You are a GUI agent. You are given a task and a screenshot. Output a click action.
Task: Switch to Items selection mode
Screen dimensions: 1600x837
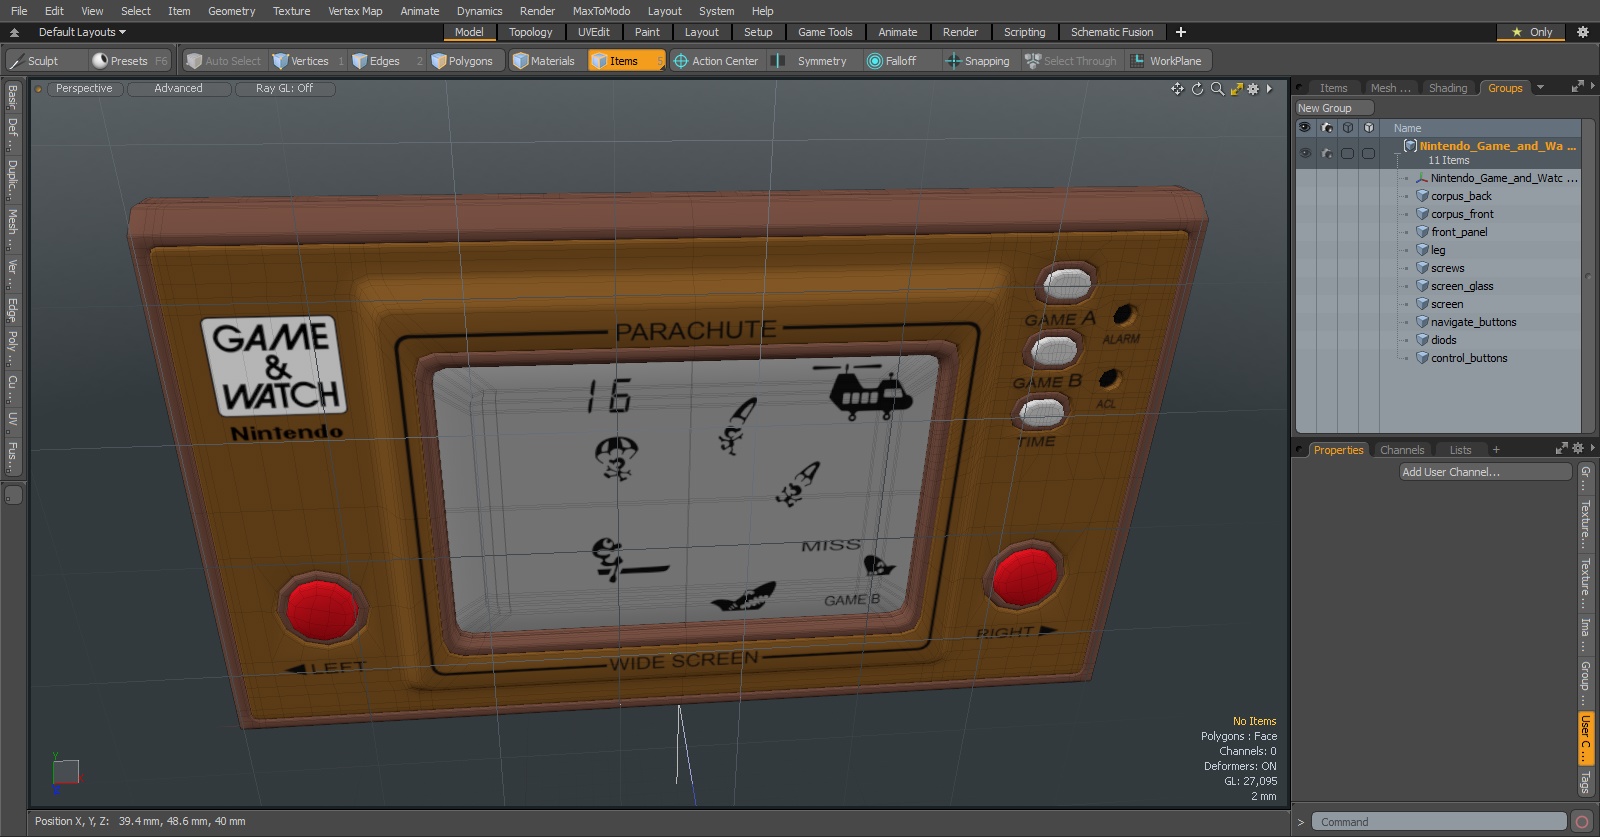(x=626, y=61)
